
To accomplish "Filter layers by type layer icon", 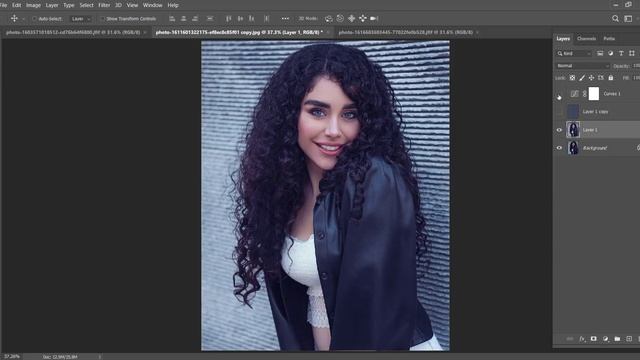I will coord(621,53).
